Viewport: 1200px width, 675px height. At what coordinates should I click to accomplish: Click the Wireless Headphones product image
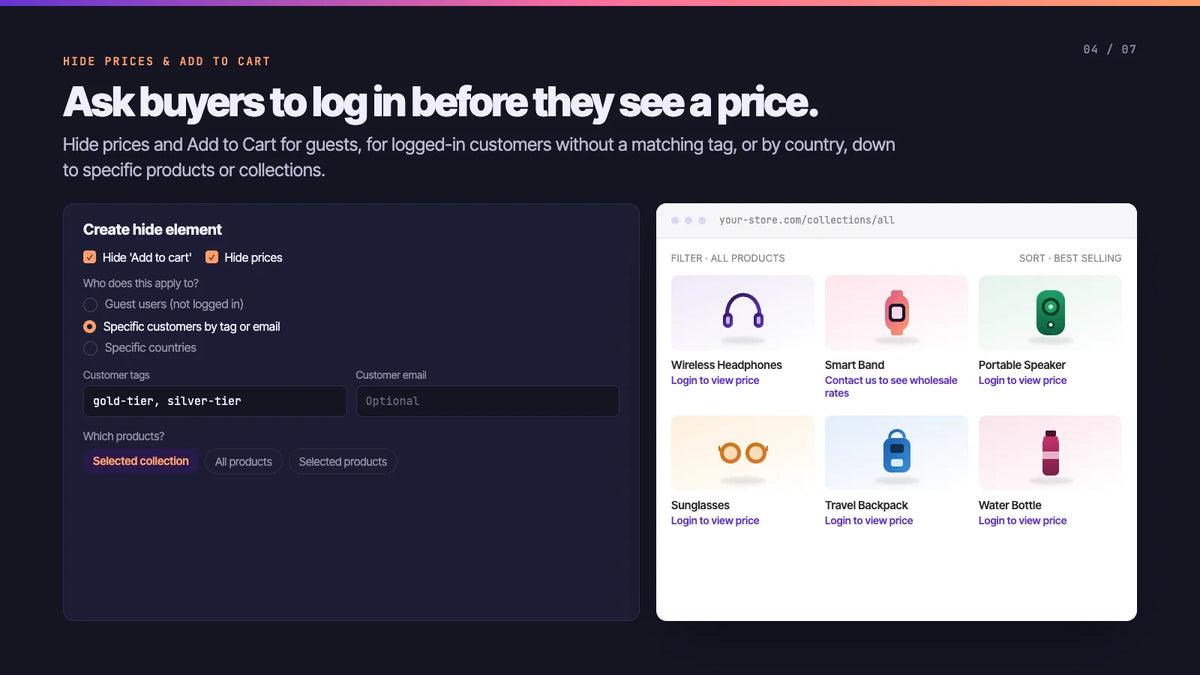[x=743, y=313]
